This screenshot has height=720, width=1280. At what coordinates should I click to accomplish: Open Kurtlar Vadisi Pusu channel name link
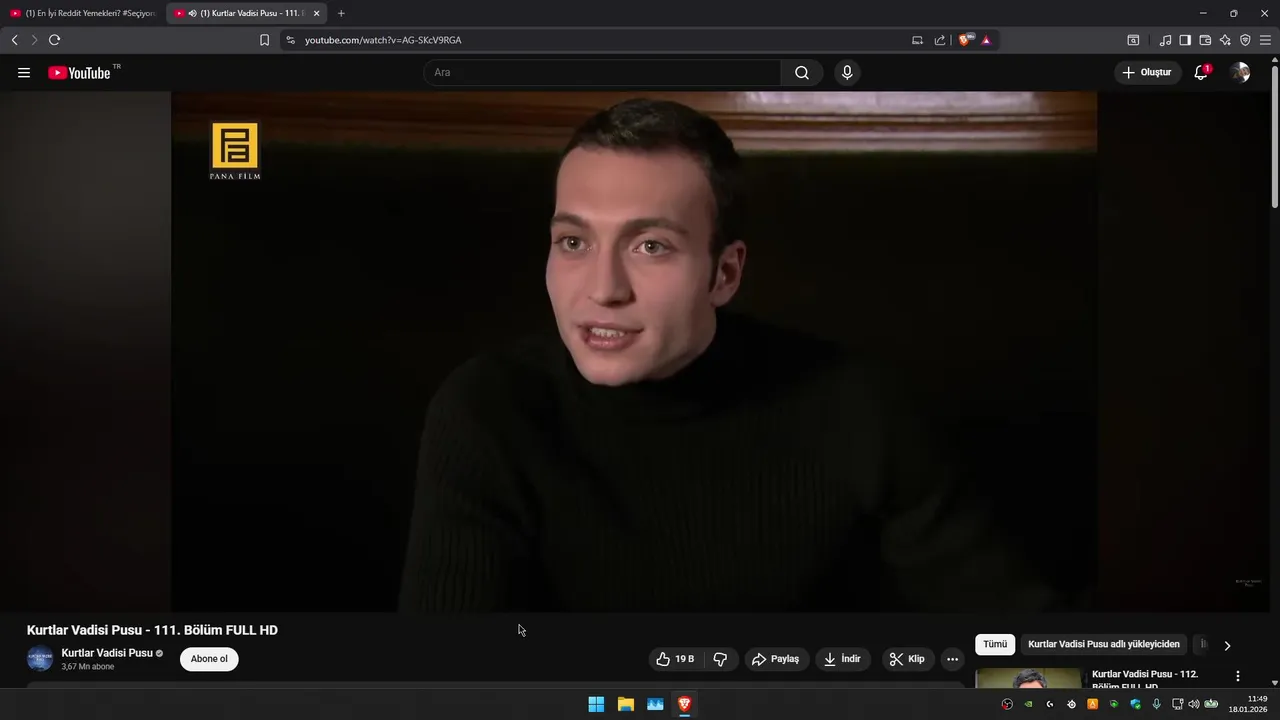click(x=107, y=653)
